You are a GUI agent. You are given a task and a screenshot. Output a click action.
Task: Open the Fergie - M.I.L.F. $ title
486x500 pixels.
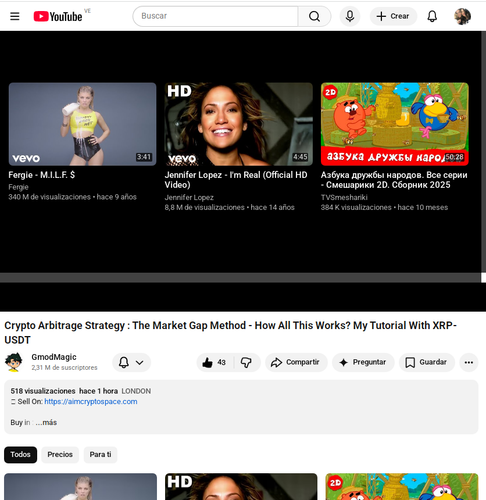pyautogui.click(x=42, y=175)
